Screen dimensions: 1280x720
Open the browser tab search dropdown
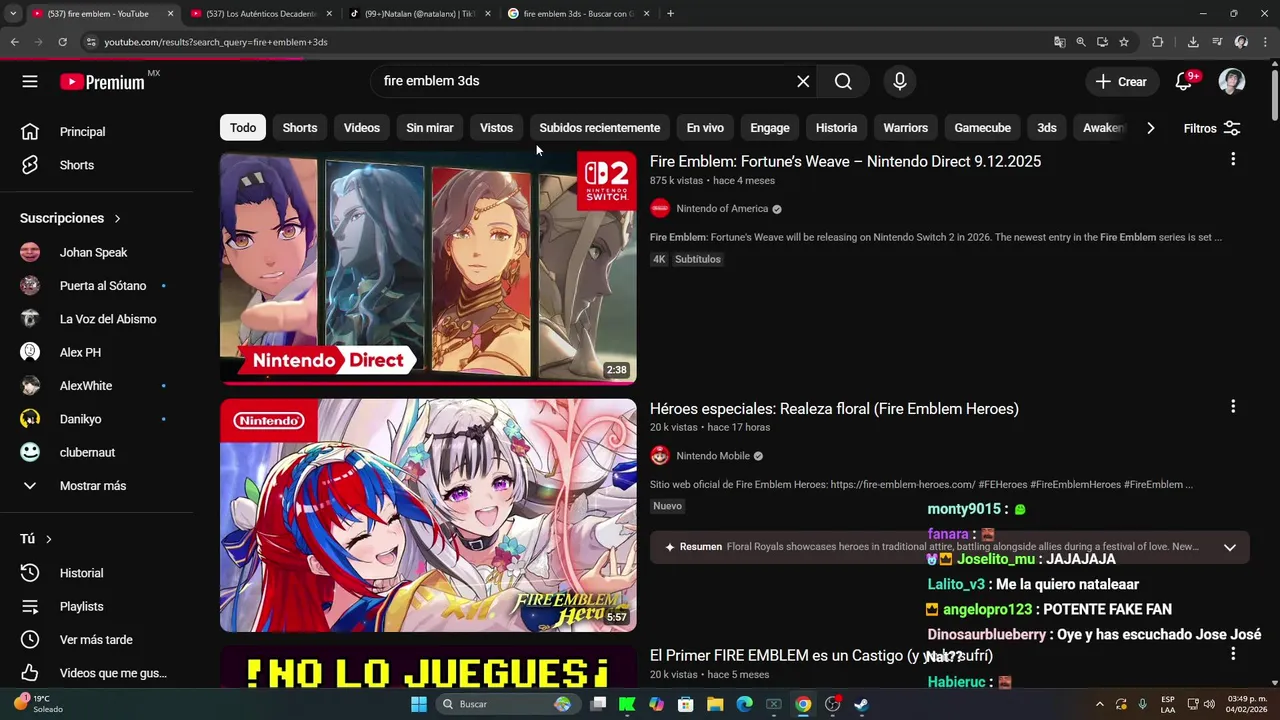(12, 14)
